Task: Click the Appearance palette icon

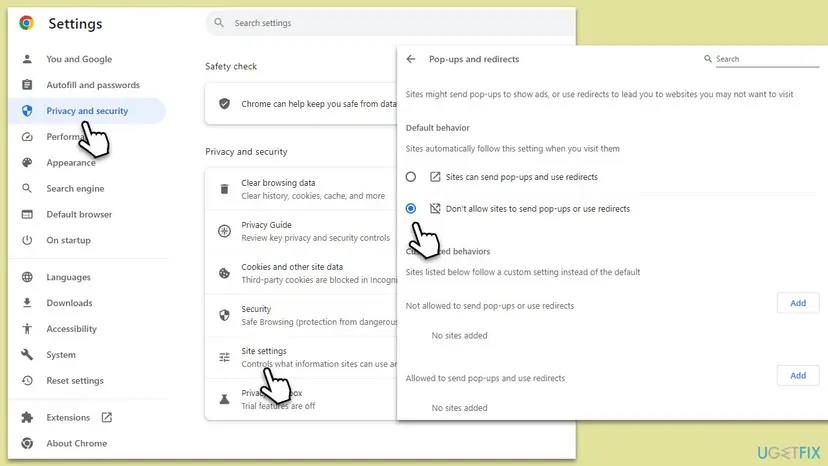Action: pyautogui.click(x=27, y=163)
